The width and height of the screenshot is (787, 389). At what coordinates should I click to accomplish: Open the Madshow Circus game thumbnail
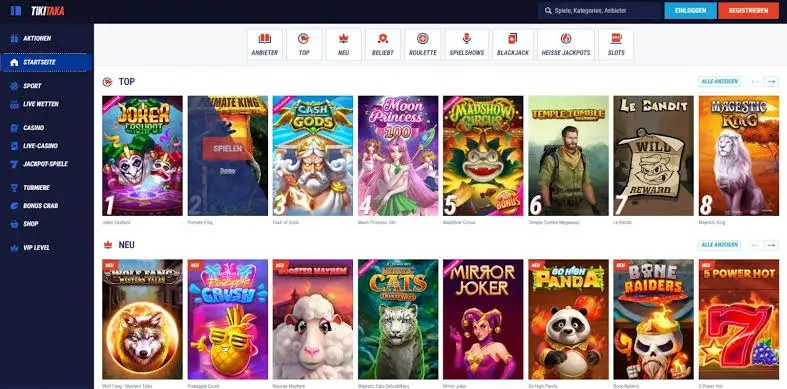pos(483,156)
